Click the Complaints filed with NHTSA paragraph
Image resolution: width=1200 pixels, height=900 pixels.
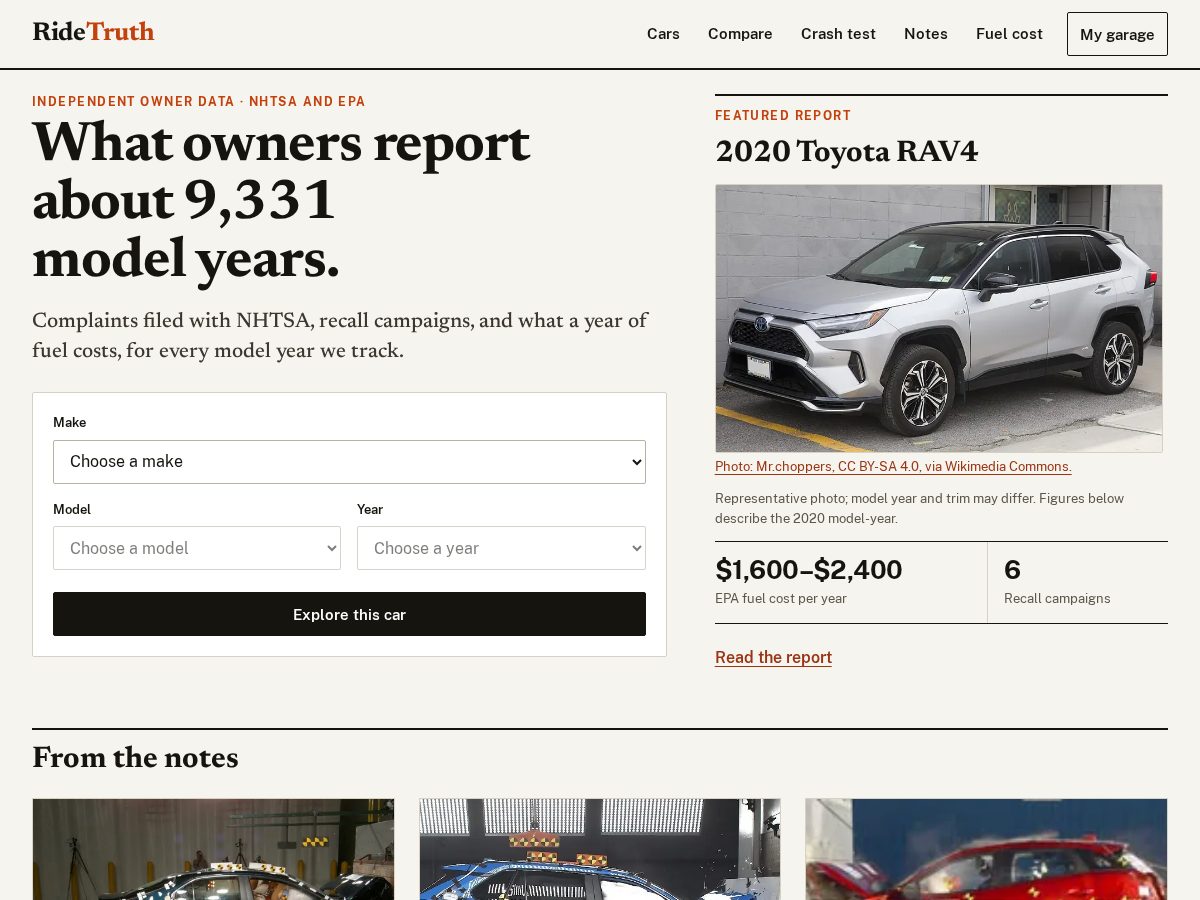340,336
